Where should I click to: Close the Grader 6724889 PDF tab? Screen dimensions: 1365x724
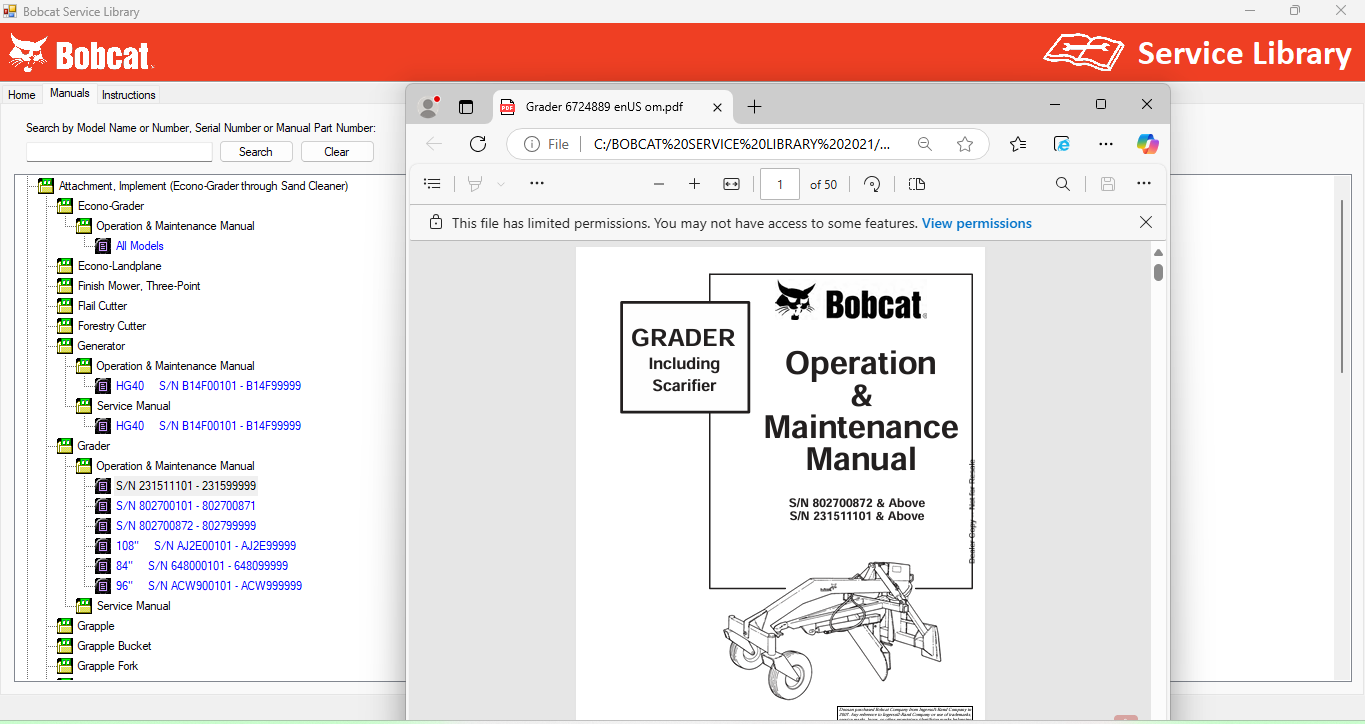click(x=717, y=107)
